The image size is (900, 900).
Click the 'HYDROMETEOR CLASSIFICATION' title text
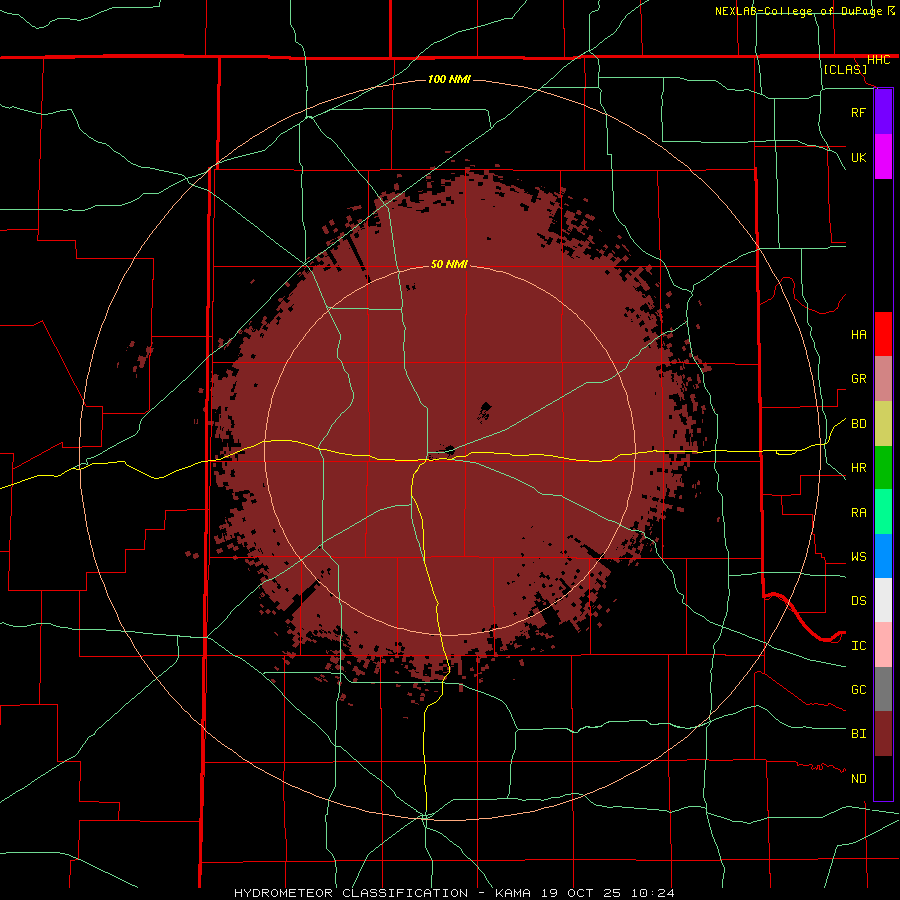[x=351, y=893]
